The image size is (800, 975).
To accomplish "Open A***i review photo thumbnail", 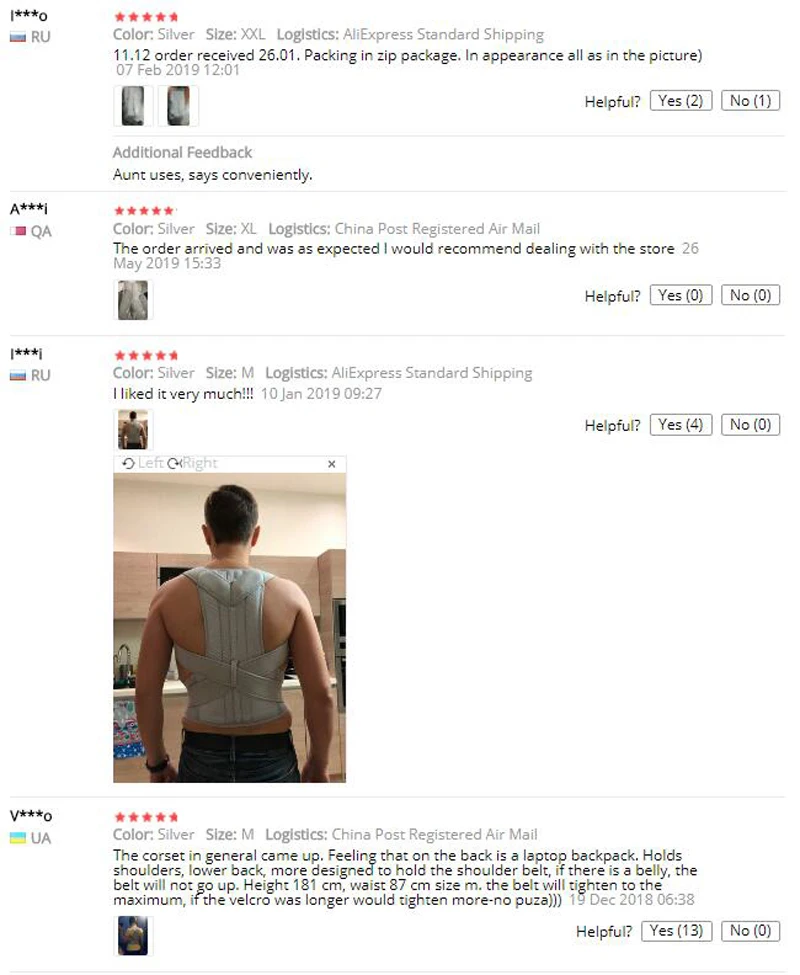I will (133, 300).
